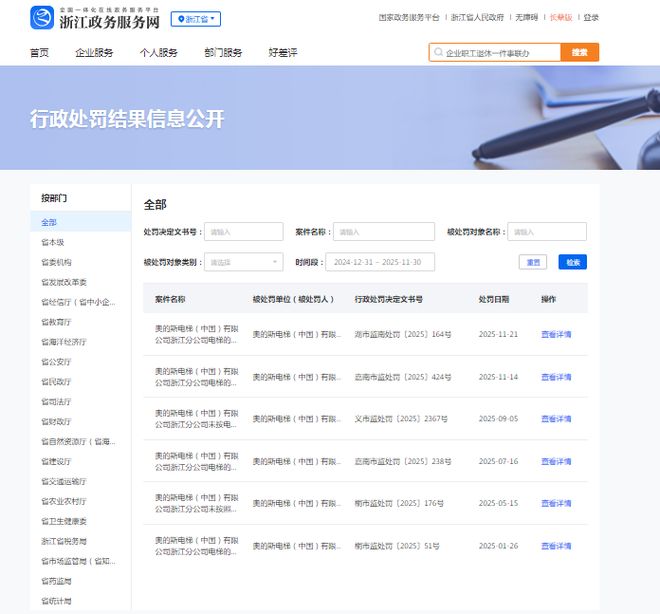Open 查看详情 for 义市监处罚 2367号
The width and height of the screenshot is (660, 614).
click(x=556, y=419)
